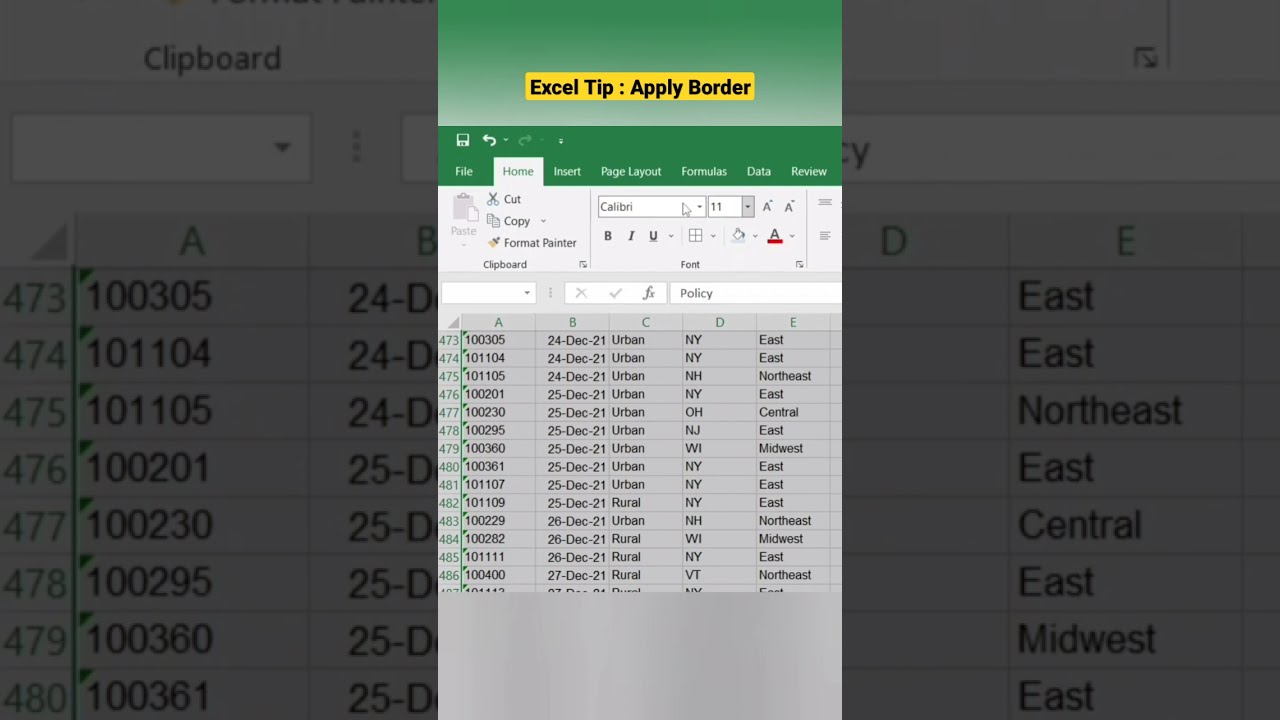Click the font size box showing 11
Image resolution: width=1280 pixels, height=720 pixels.
pos(724,207)
